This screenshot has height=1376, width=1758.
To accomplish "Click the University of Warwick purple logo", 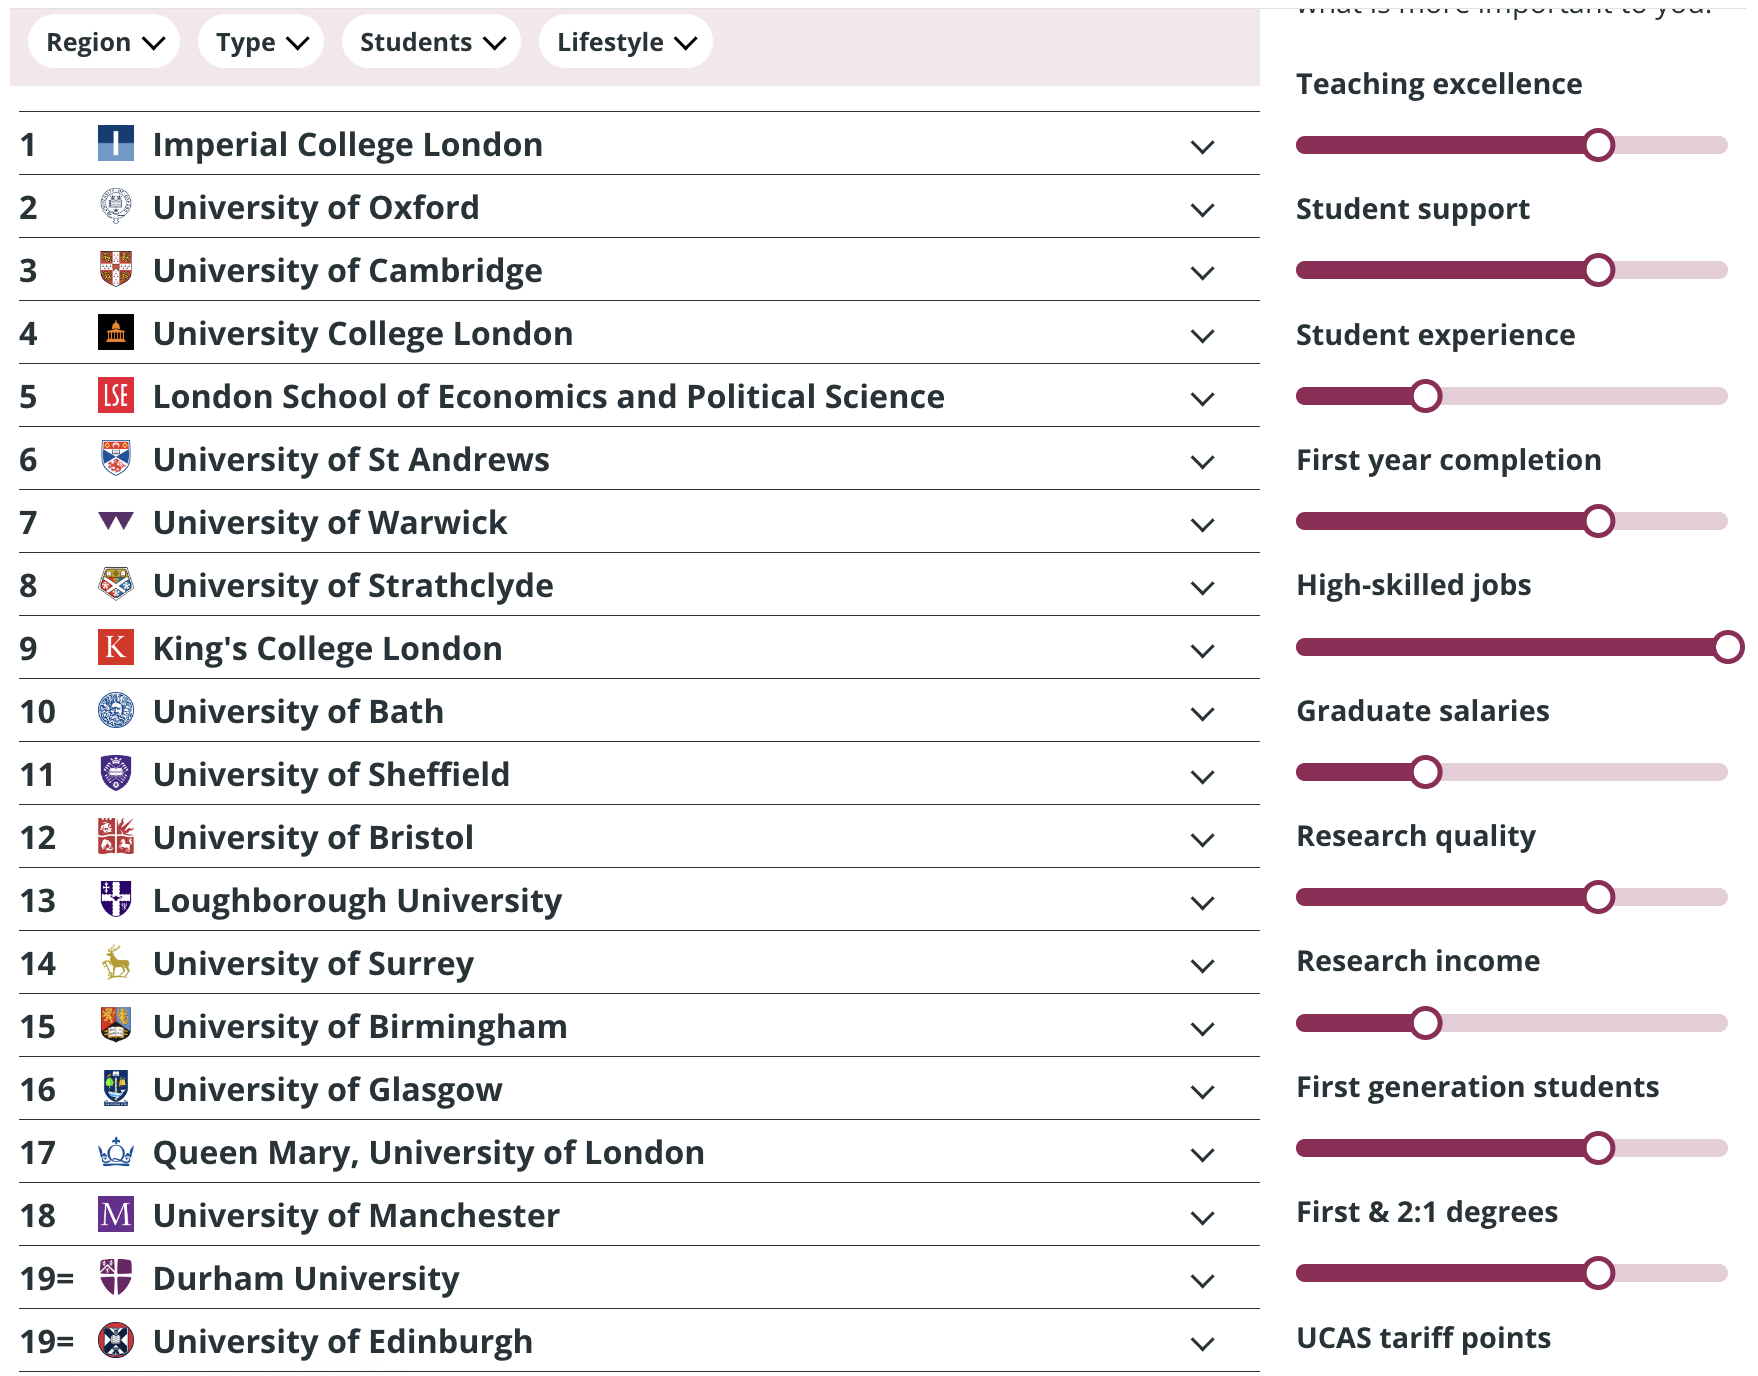I will [x=116, y=521].
